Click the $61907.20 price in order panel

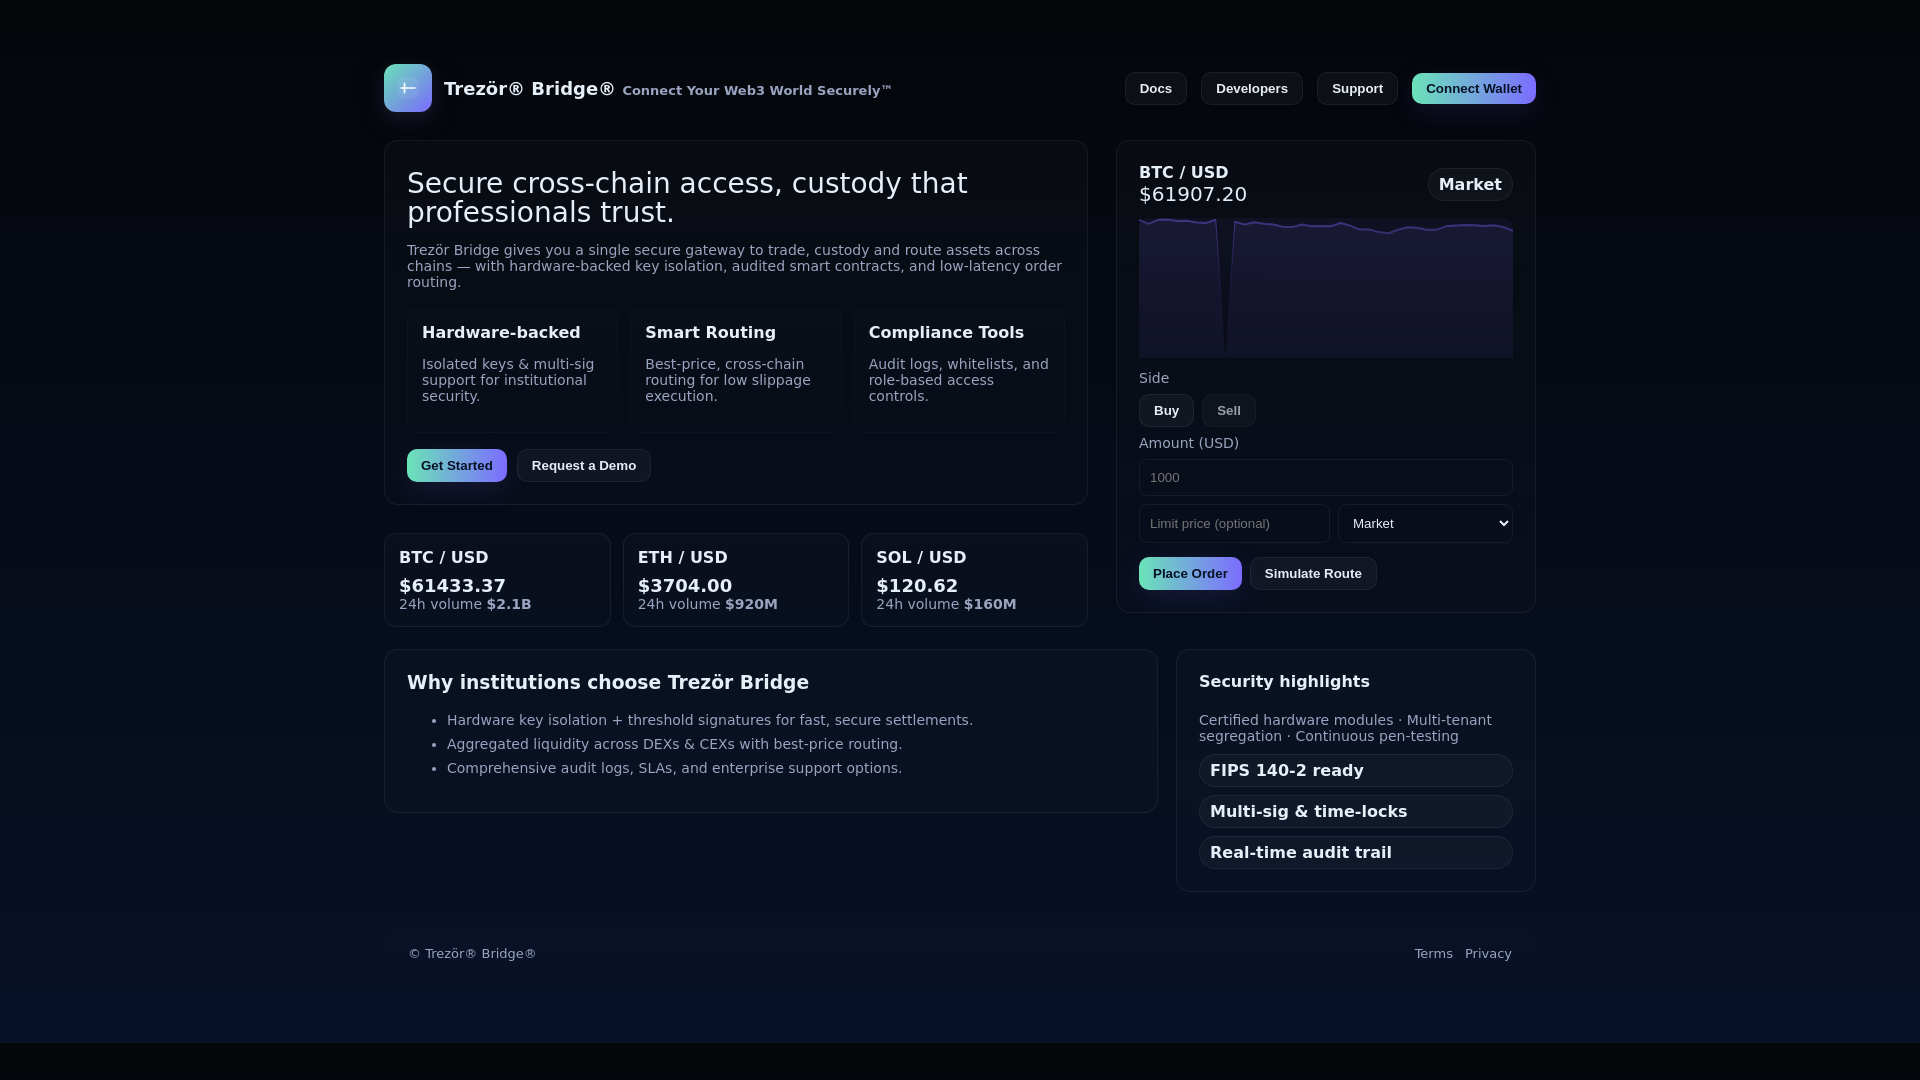pos(1193,195)
